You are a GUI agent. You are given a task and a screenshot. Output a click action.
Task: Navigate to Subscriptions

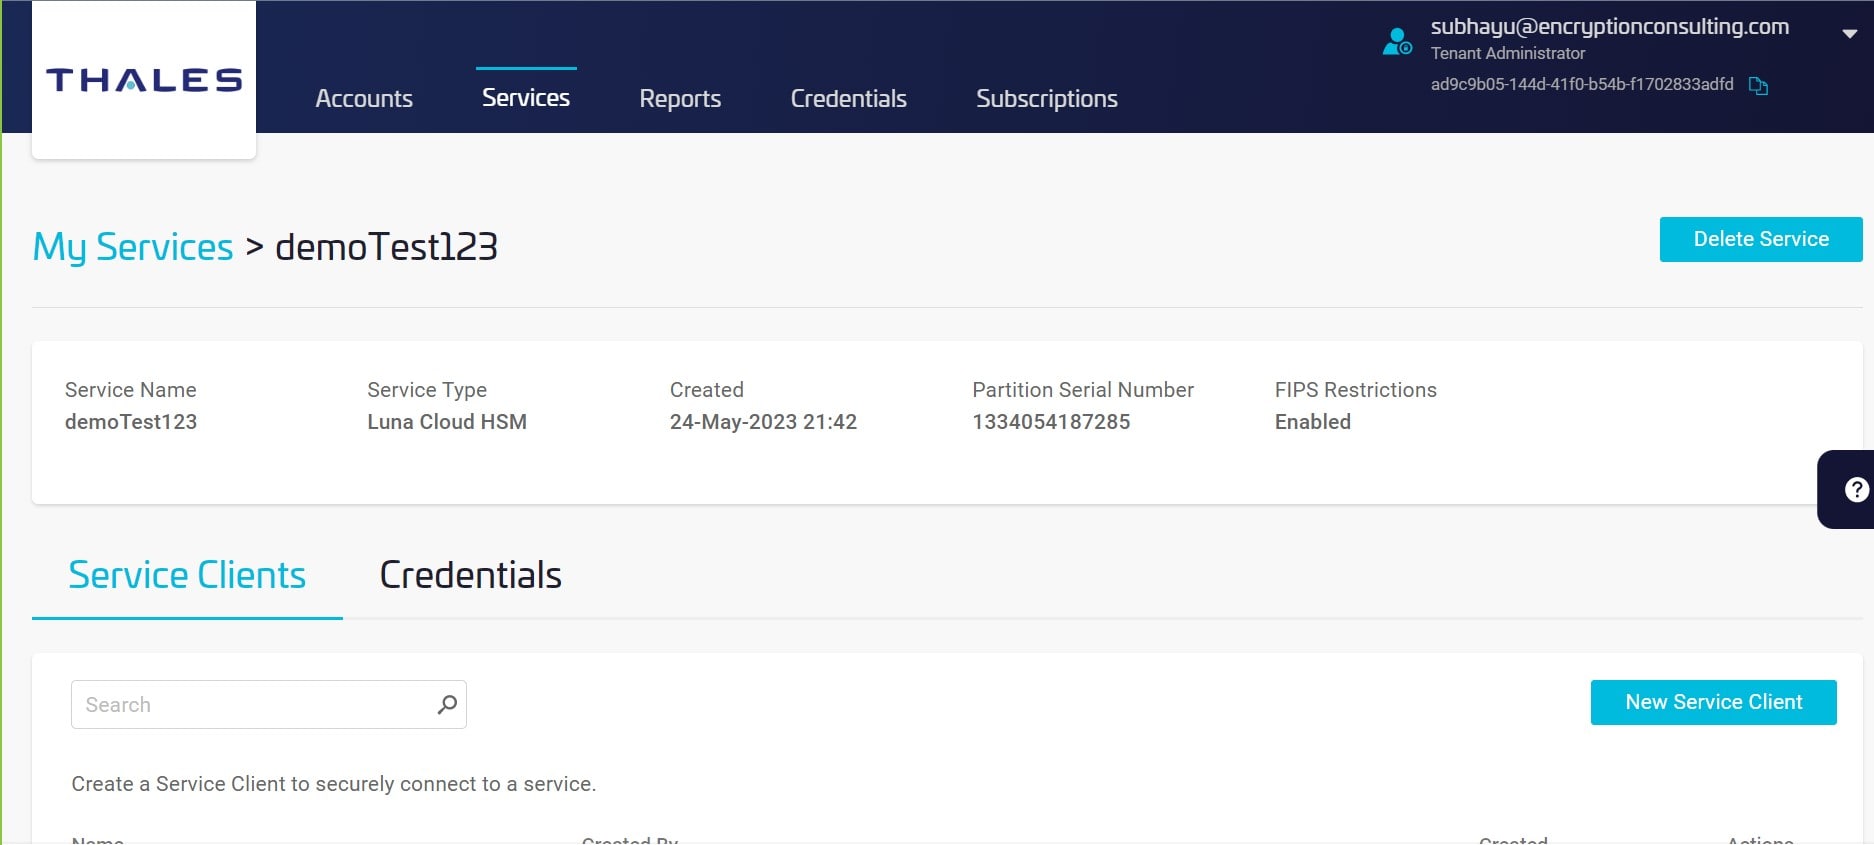click(1046, 98)
